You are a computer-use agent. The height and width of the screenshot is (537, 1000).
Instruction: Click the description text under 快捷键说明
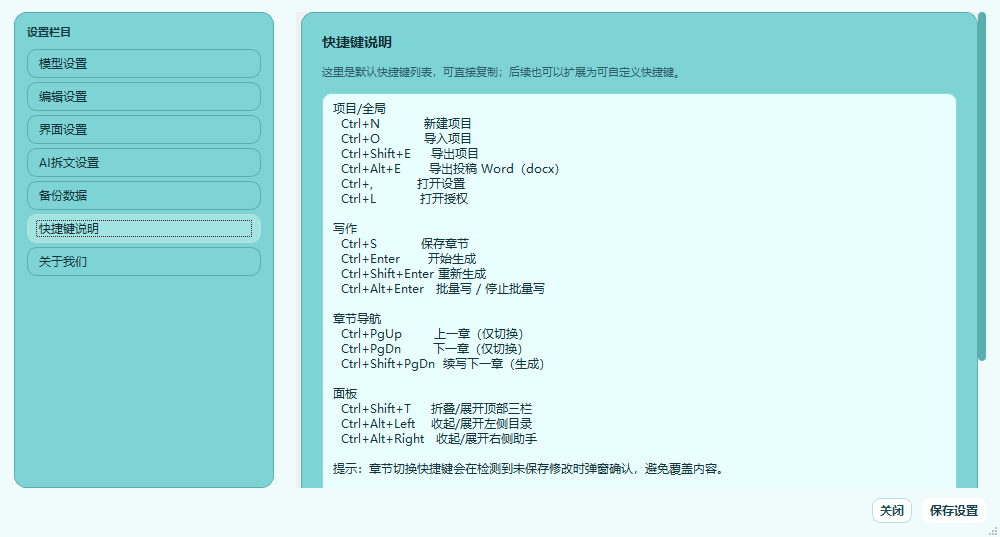pyautogui.click(x=503, y=73)
